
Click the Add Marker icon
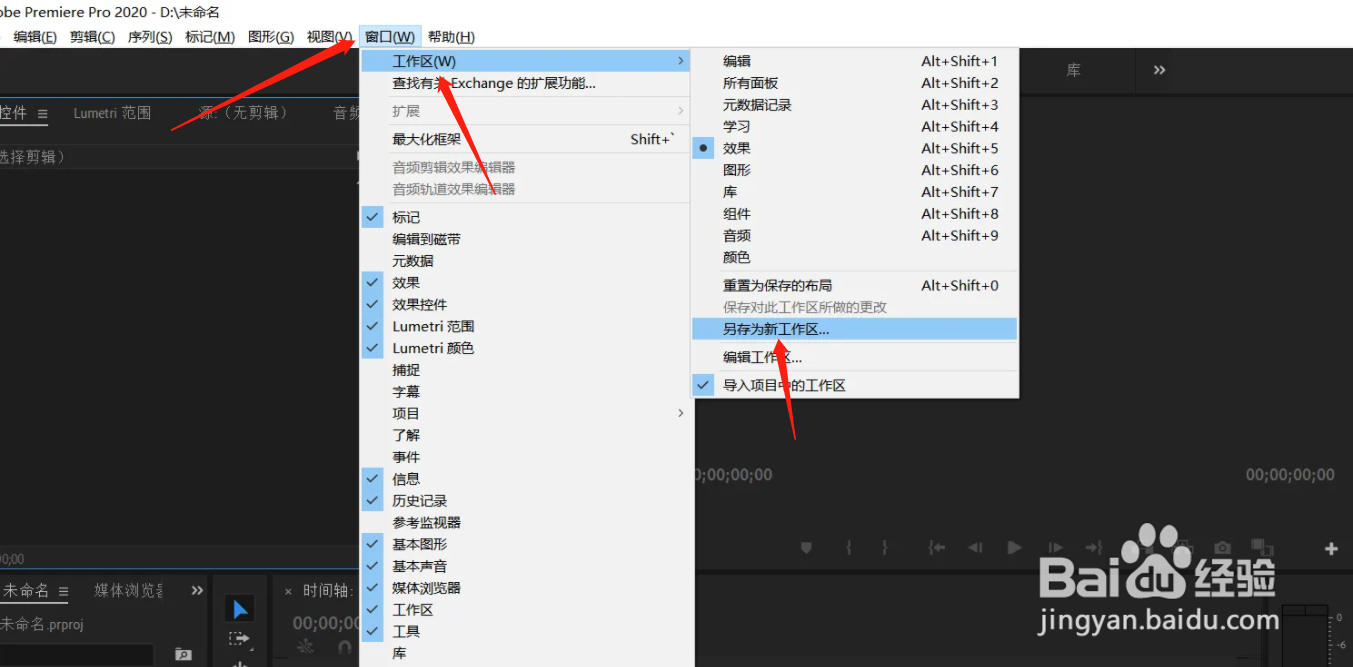[807, 547]
